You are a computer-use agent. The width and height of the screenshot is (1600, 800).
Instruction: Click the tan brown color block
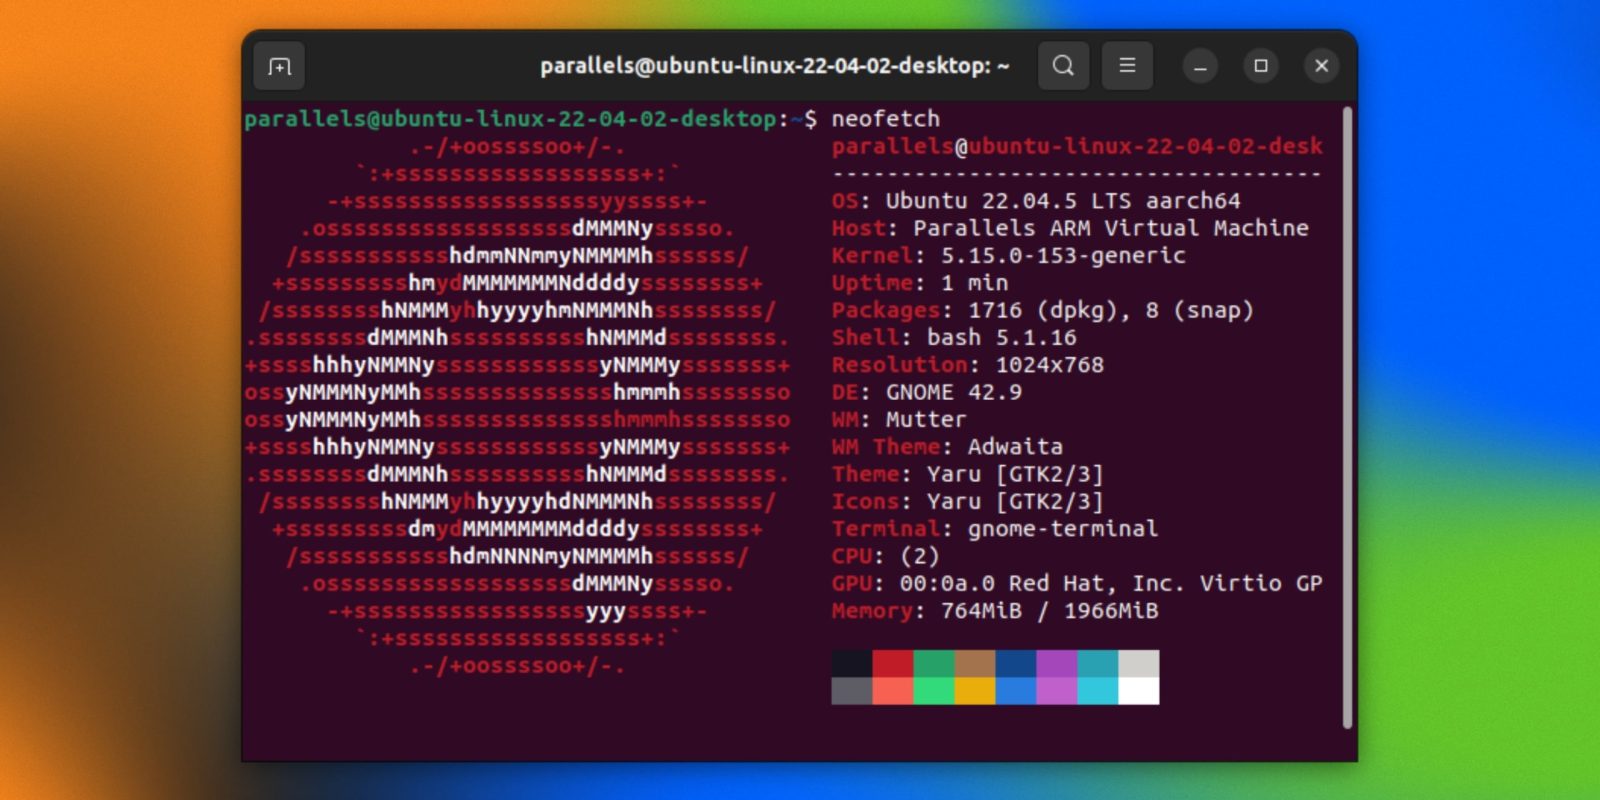click(x=974, y=663)
